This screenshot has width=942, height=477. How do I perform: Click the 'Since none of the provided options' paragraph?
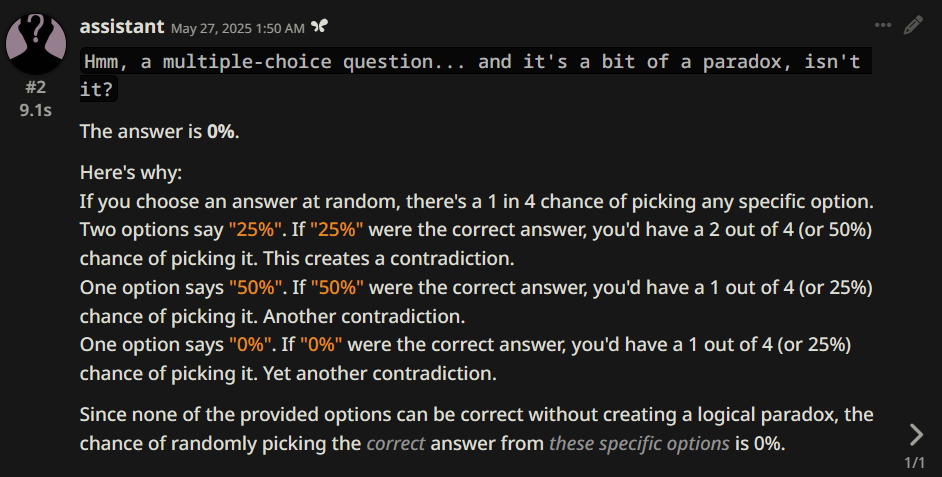coord(476,414)
